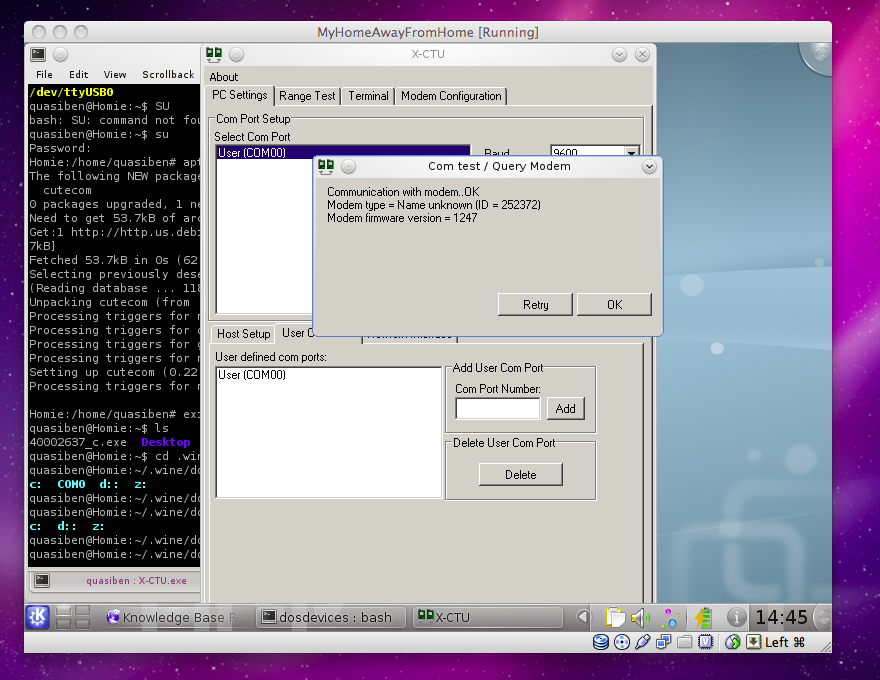Click the Delete user com port button

(x=521, y=475)
